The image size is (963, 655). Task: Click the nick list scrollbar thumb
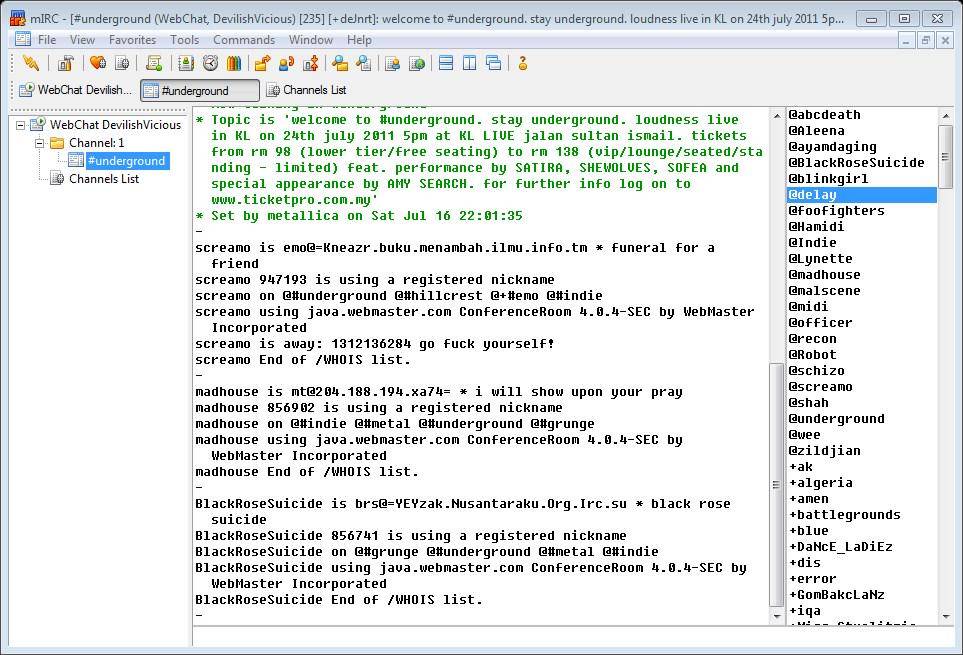point(946,157)
